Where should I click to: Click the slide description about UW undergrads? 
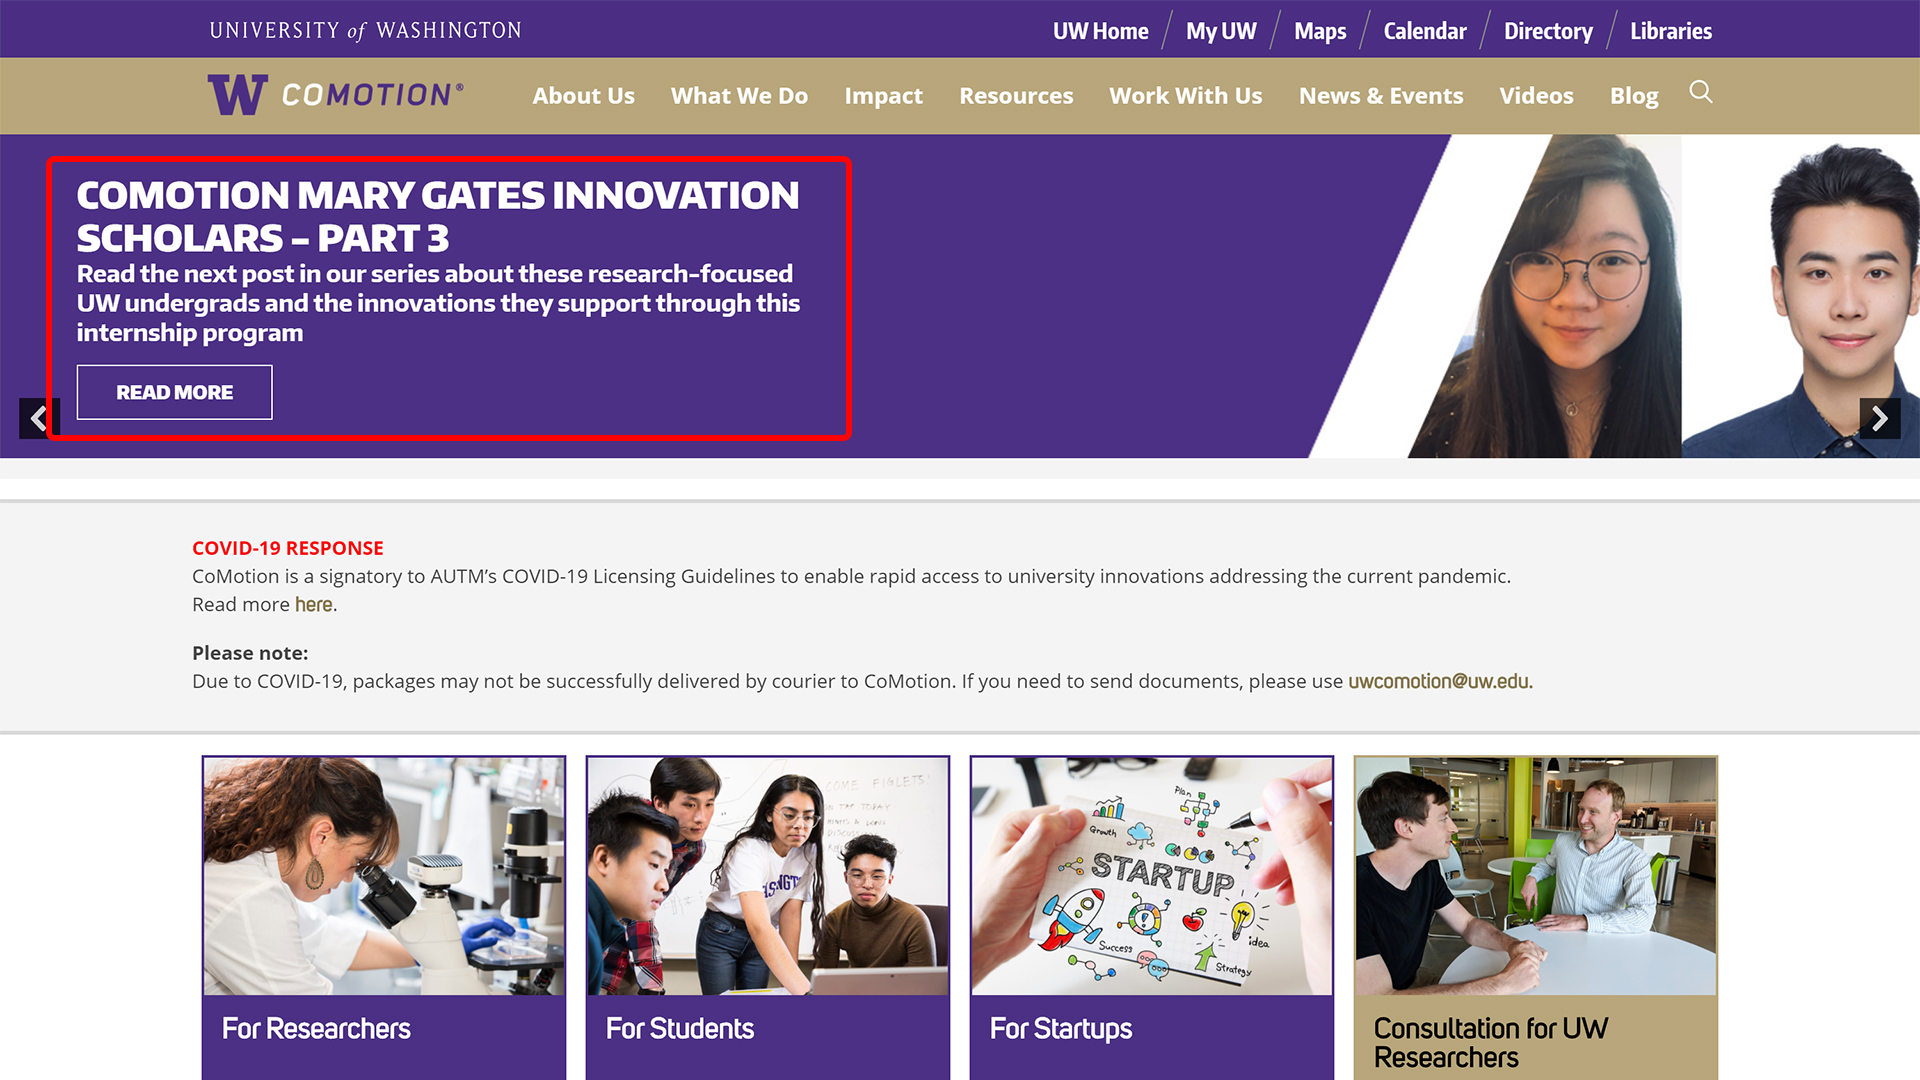coord(438,303)
